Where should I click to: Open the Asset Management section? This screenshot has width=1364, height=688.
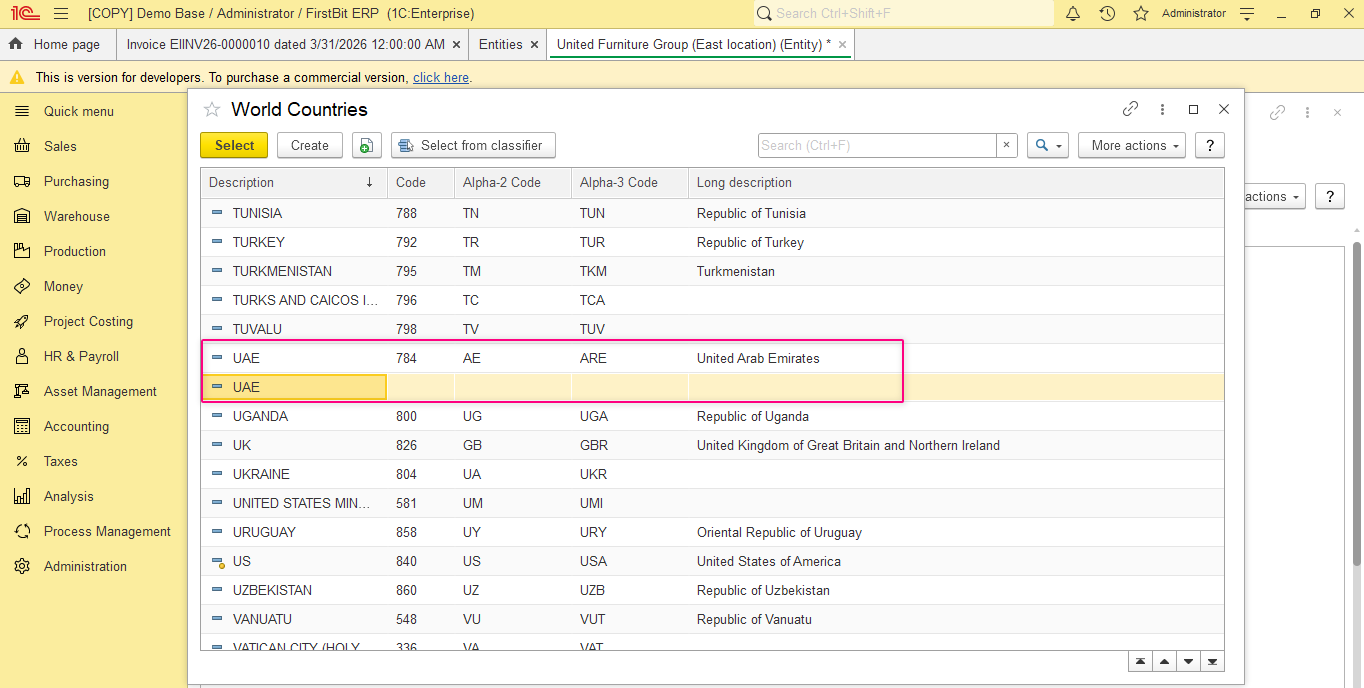pos(100,391)
